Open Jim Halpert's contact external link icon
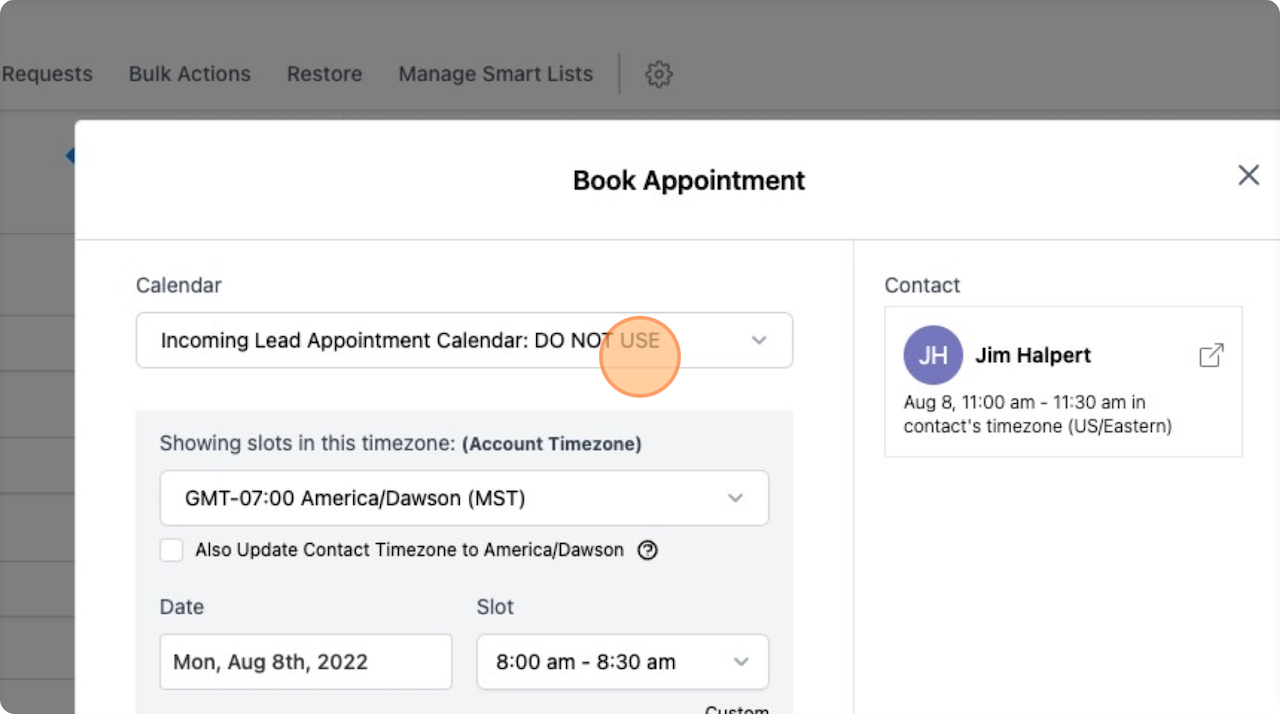The height and width of the screenshot is (714, 1280). click(x=1210, y=355)
